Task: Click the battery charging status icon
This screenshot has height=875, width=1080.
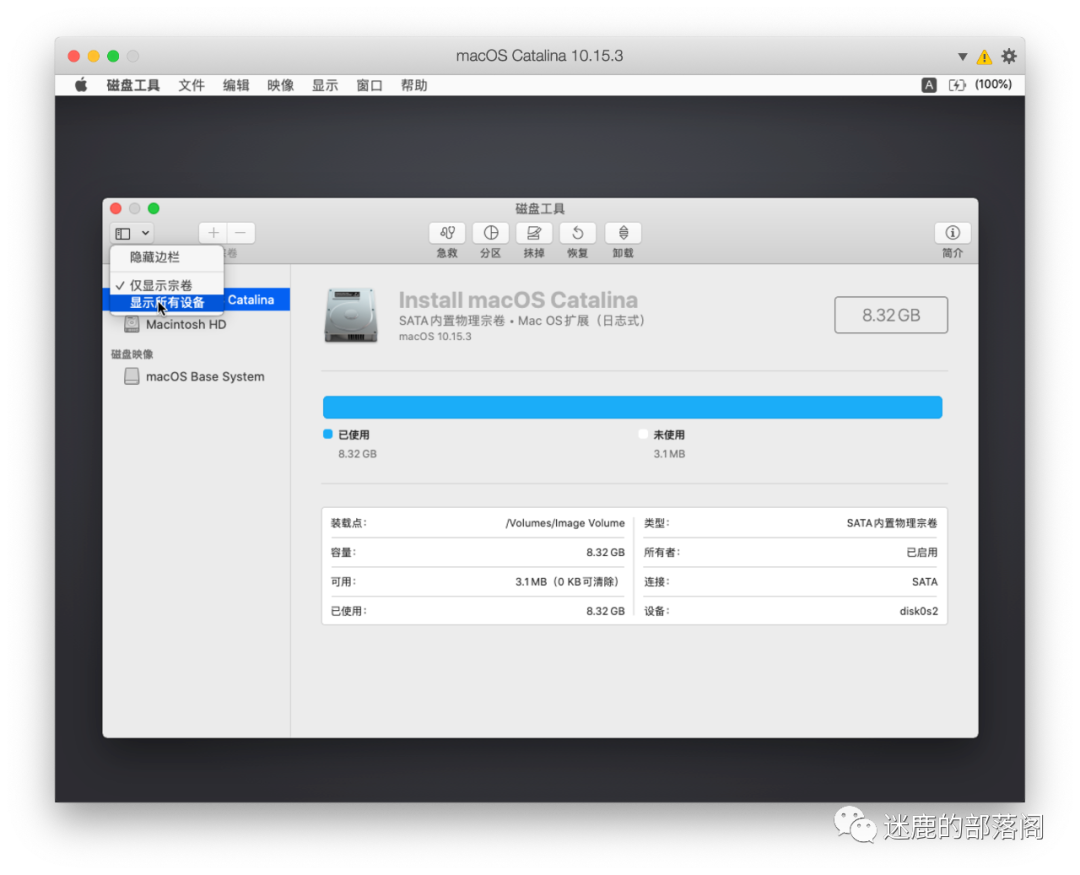Action: (957, 85)
